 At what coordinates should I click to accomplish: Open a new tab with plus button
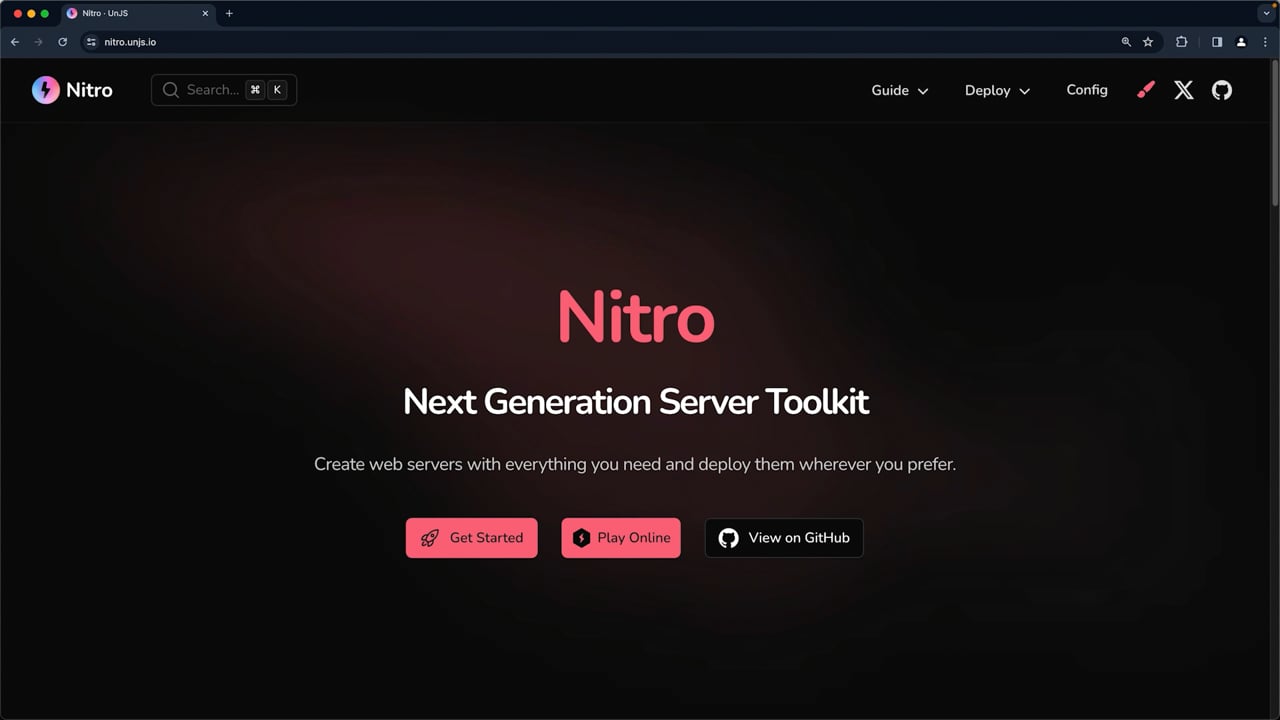[x=229, y=13]
